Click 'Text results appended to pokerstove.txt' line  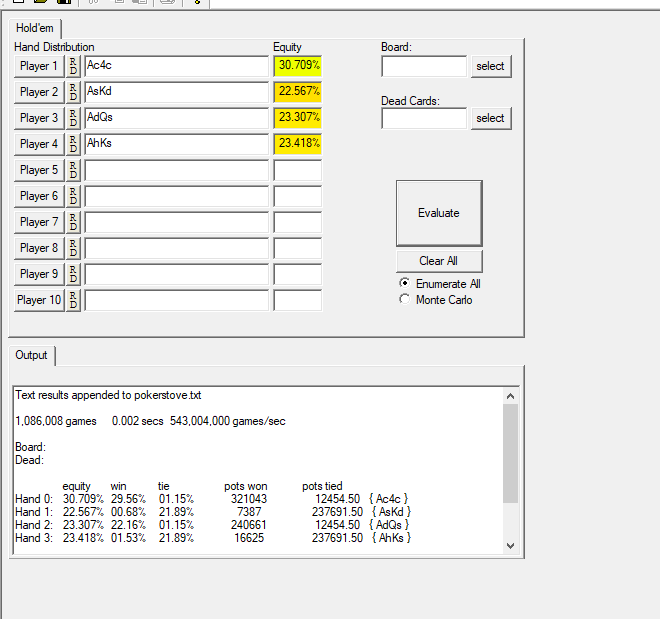108,395
